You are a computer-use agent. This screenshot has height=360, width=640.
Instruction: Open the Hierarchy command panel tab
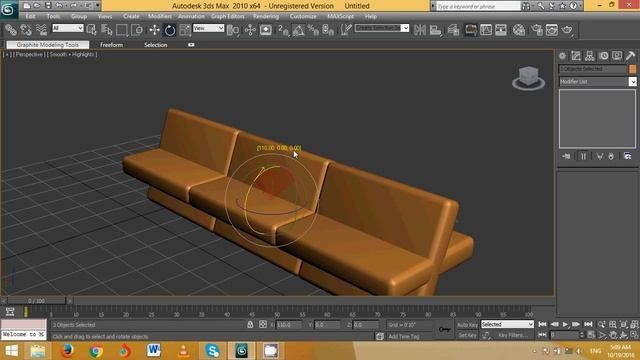(x=589, y=56)
